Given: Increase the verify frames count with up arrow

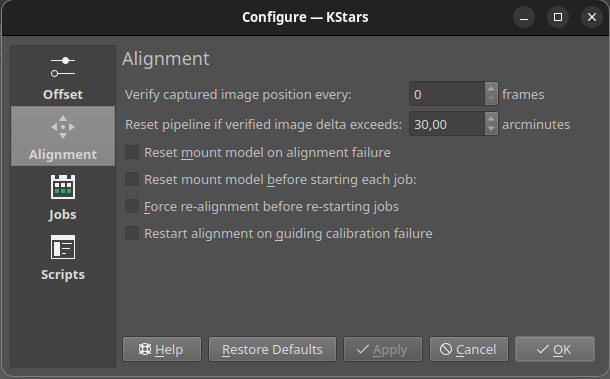Looking at the screenshot, I should point(491,89).
